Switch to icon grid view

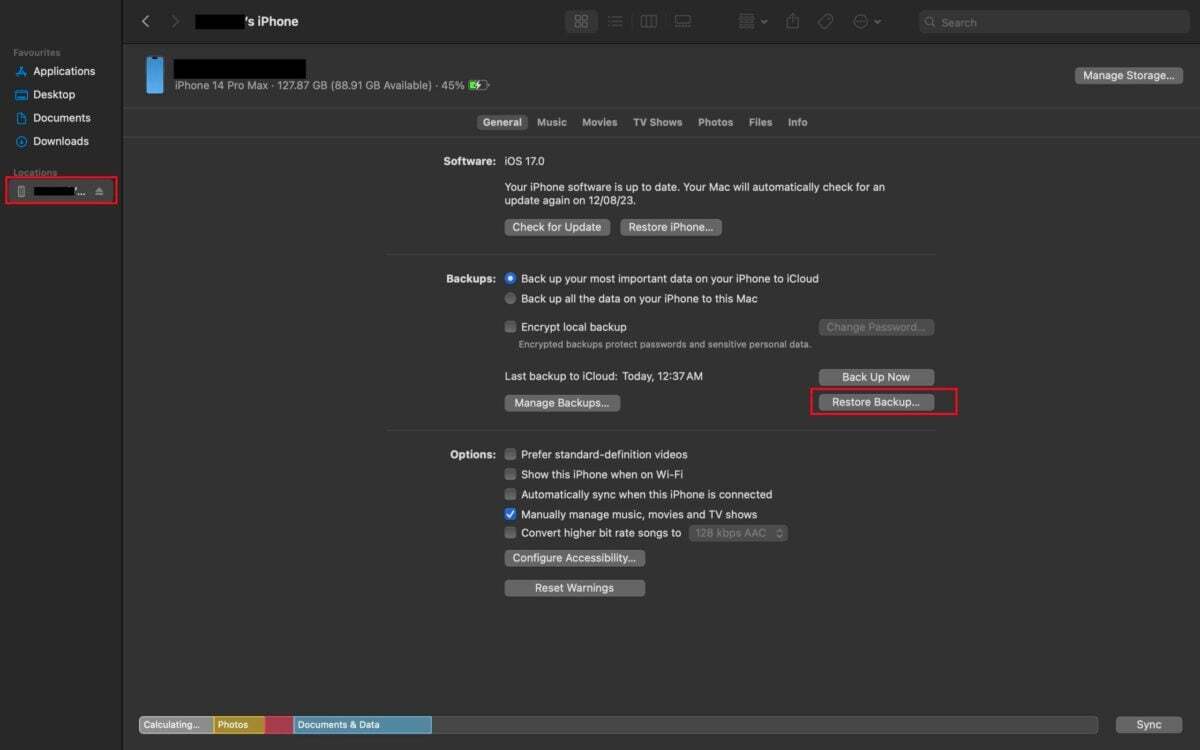pos(581,21)
